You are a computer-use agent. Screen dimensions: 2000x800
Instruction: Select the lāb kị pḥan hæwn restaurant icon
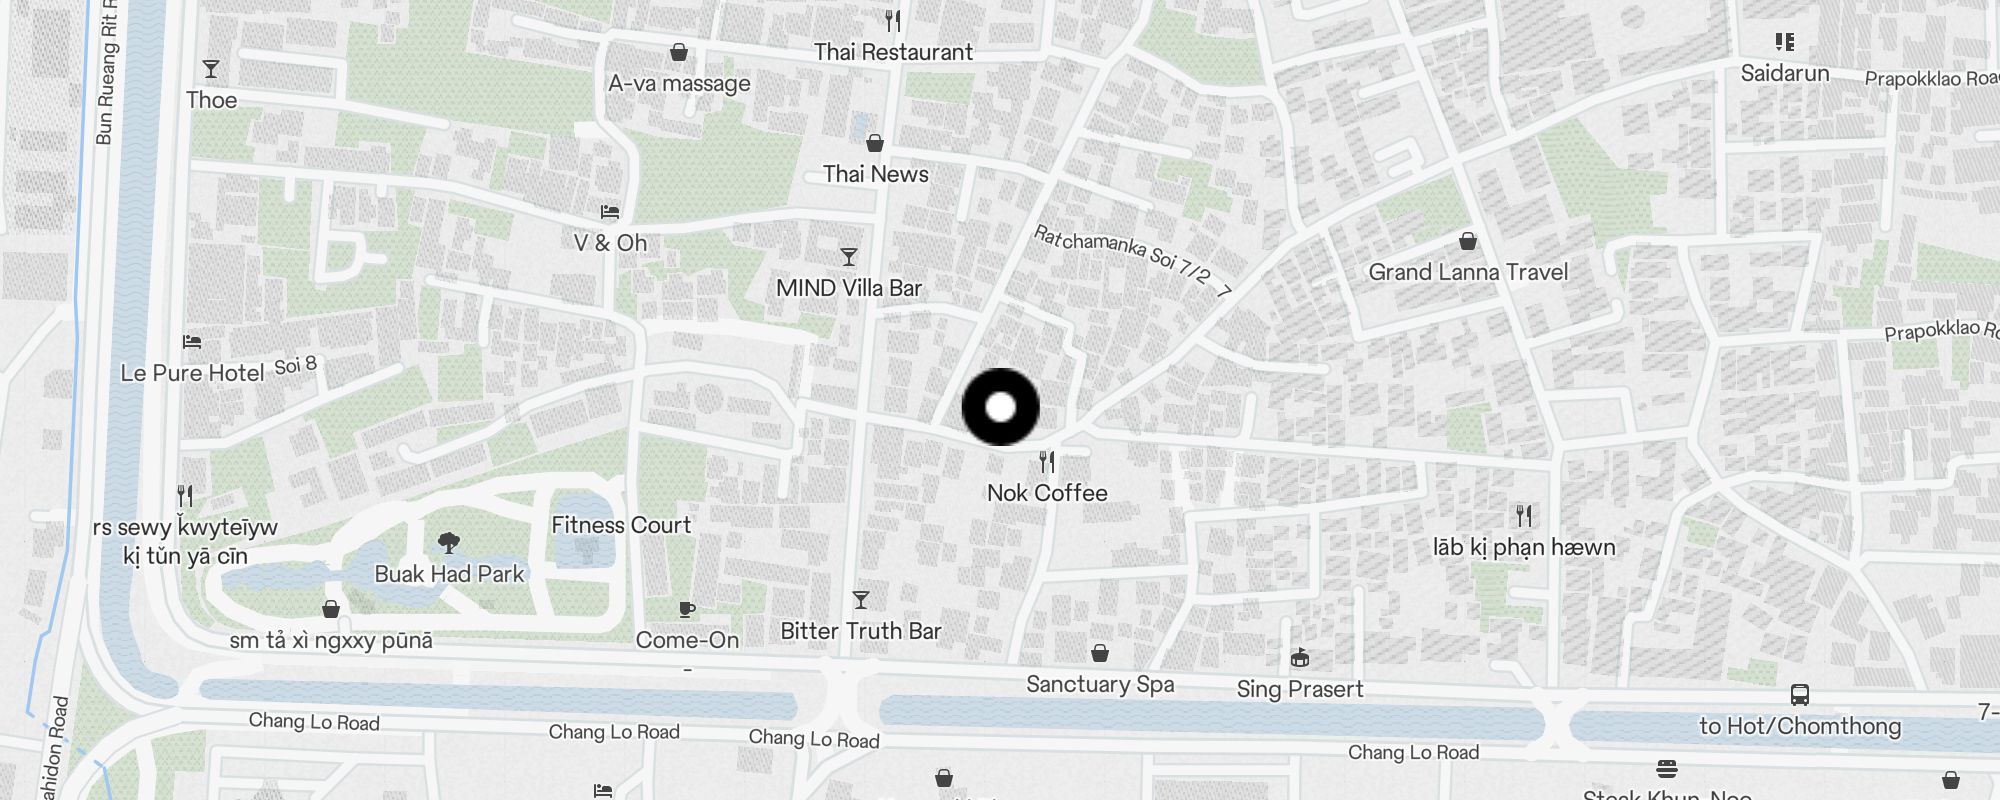point(1524,516)
